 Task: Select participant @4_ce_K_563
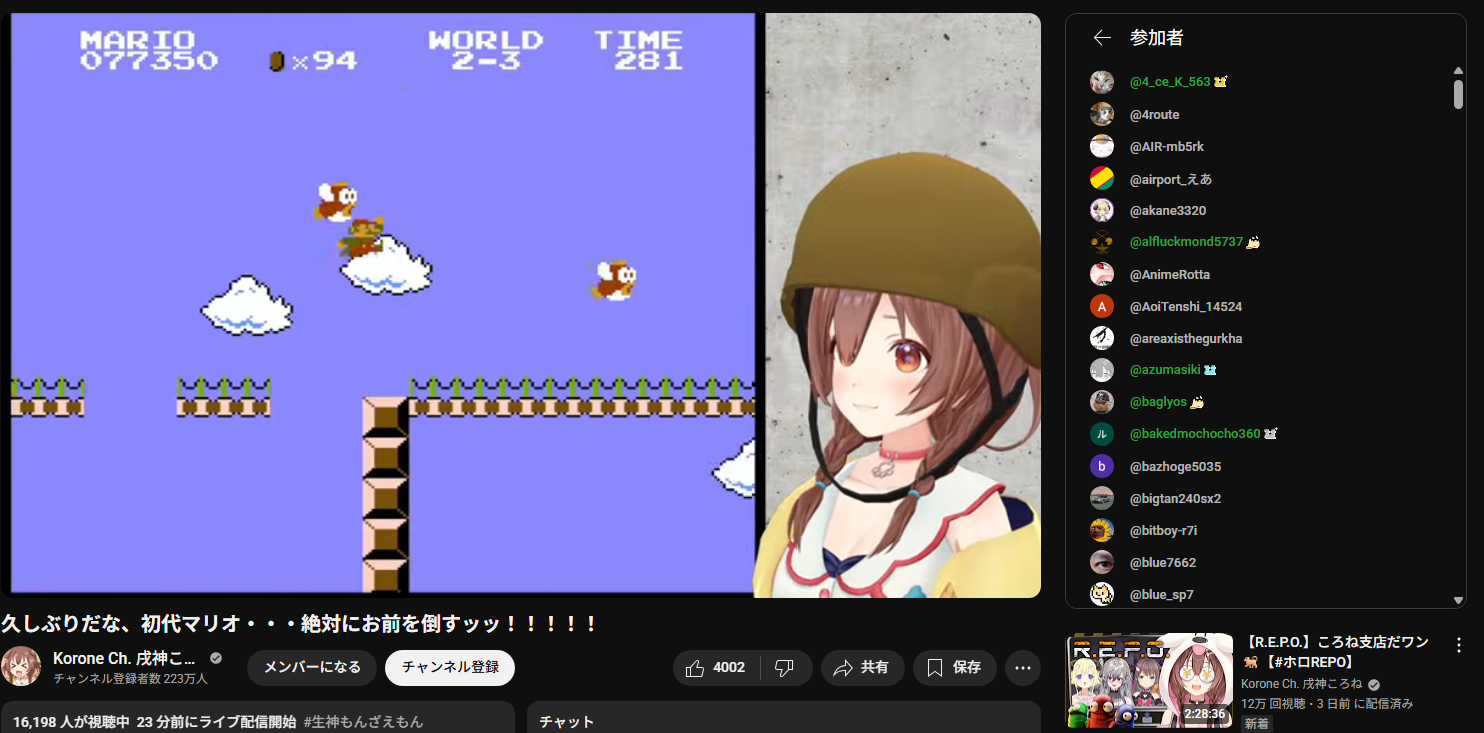(1169, 82)
